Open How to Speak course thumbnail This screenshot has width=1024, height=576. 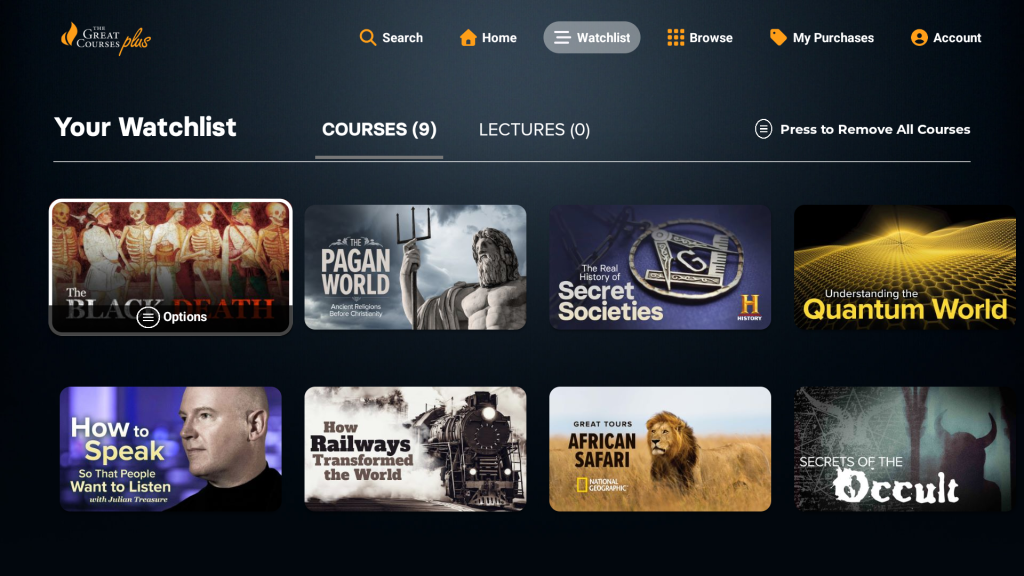(x=170, y=449)
